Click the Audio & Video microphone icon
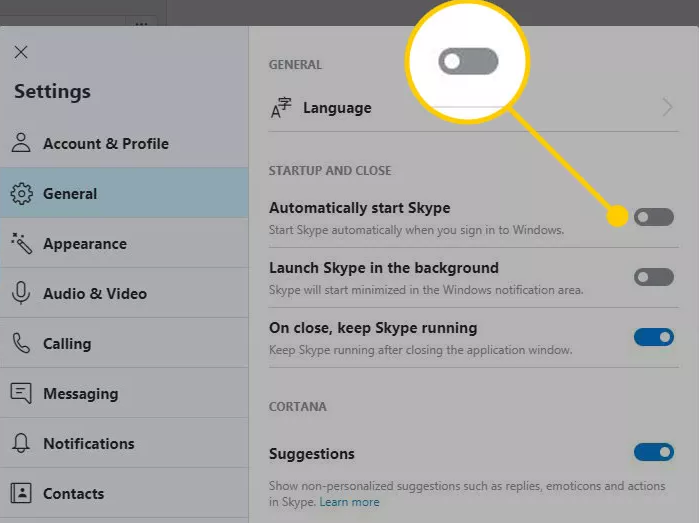The height and width of the screenshot is (523, 699). 21,293
